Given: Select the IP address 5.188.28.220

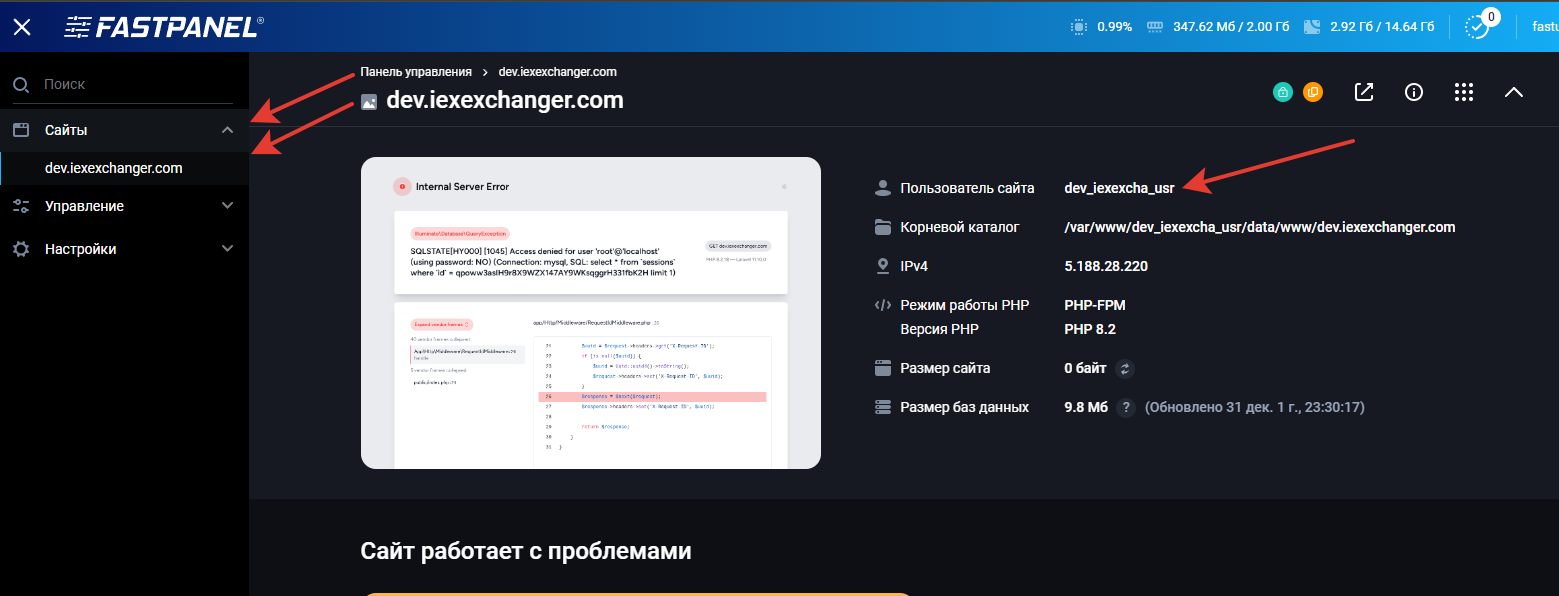Looking at the screenshot, I should pyautogui.click(x=1106, y=266).
